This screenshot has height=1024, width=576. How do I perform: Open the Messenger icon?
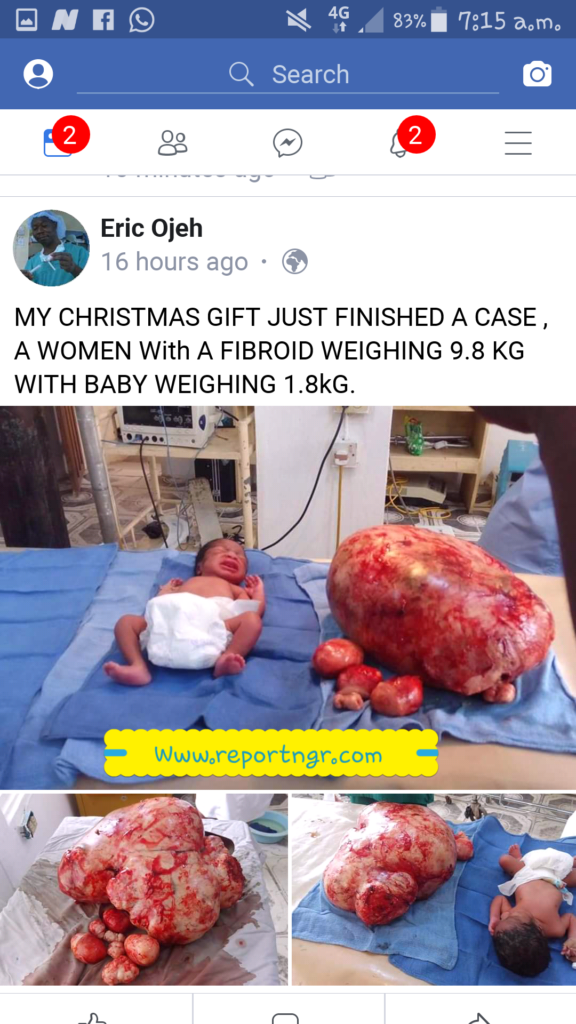tap(287, 142)
